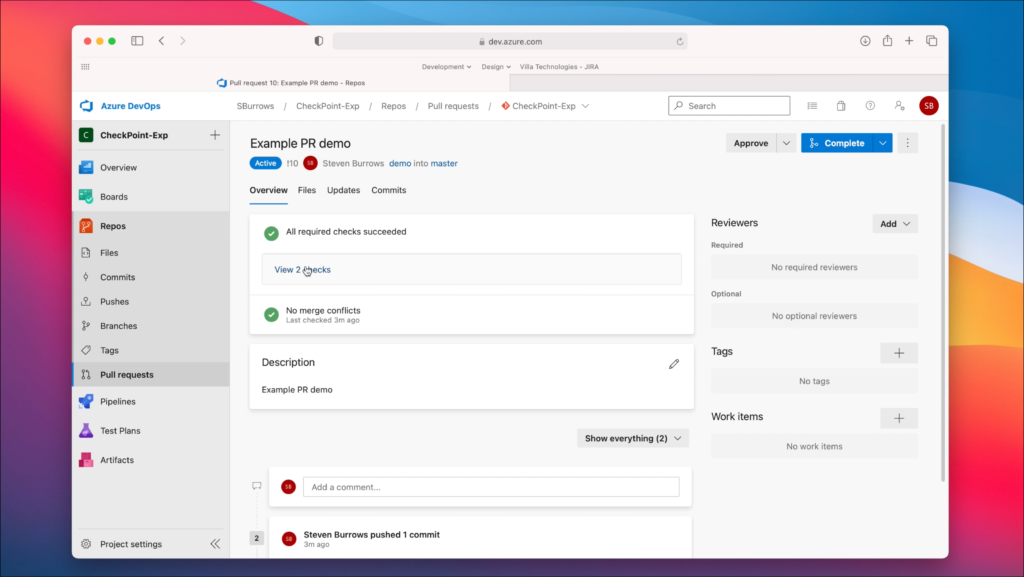Click the dev.azure.com address bar
This screenshot has width=1024, height=577.
510,41
